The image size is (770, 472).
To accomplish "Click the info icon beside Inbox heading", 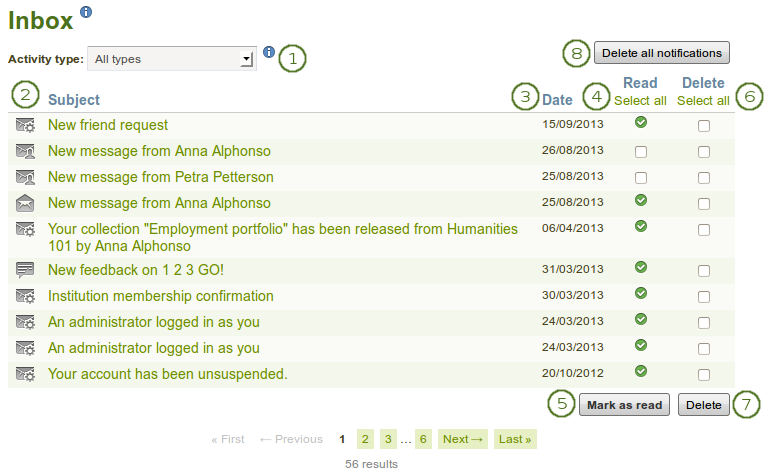I will [86, 12].
